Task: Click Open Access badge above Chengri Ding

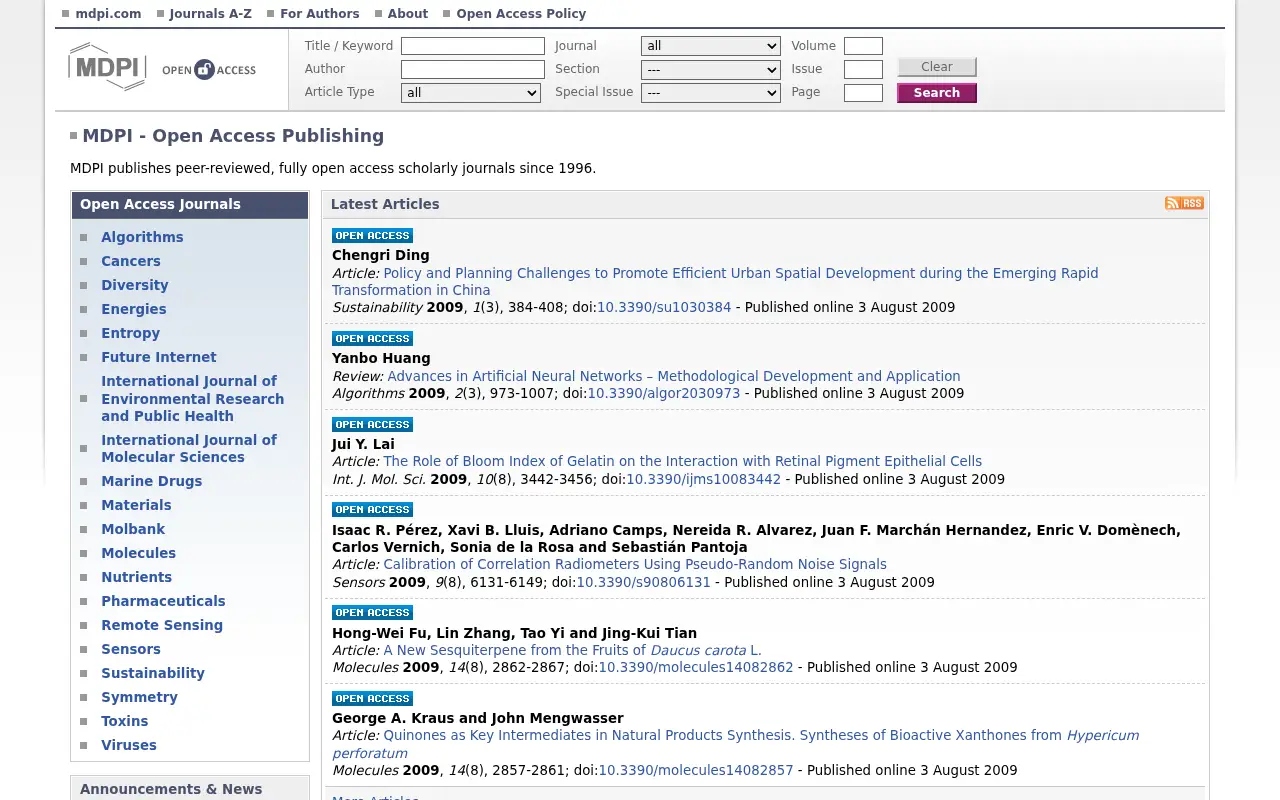Action: click(372, 236)
